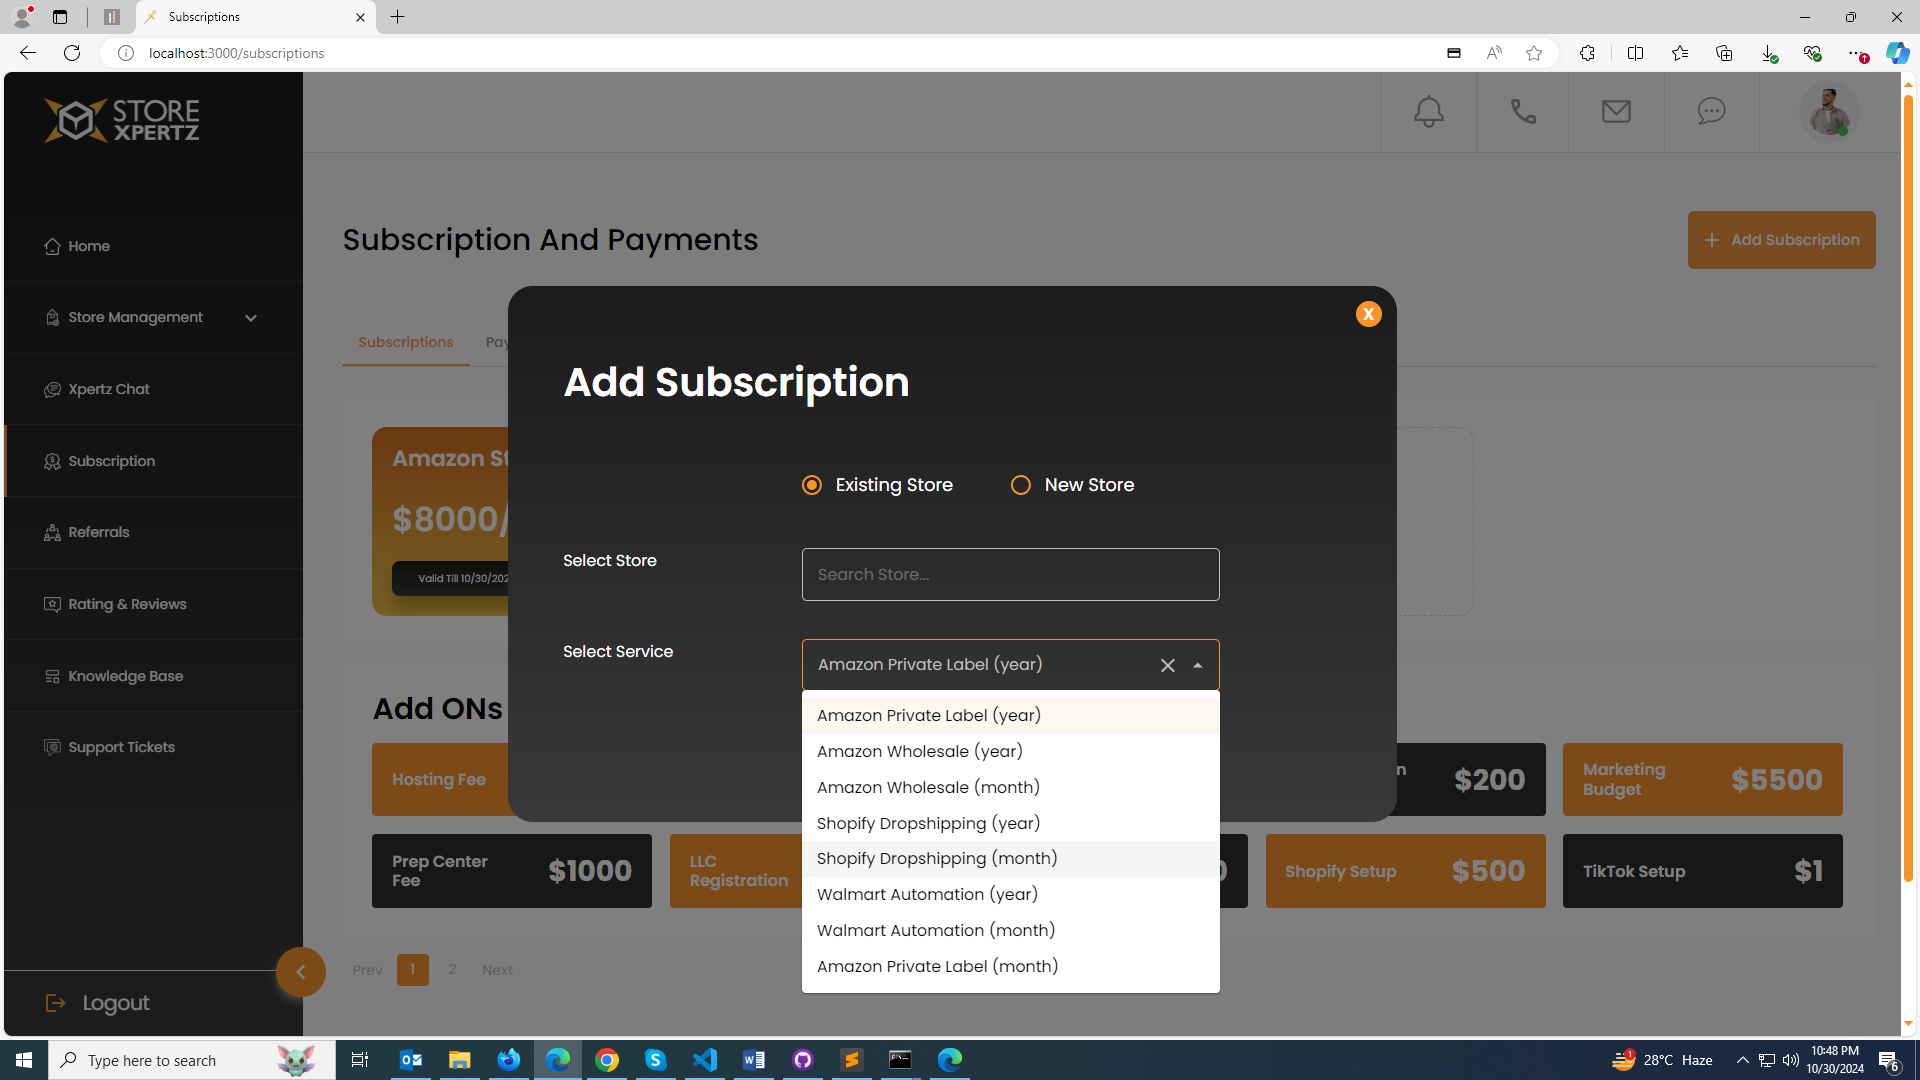The width and height of the screenshot is (1920, 1080).
Task: Open Microsoft Word from taskbar
Action: [754, 1060]
